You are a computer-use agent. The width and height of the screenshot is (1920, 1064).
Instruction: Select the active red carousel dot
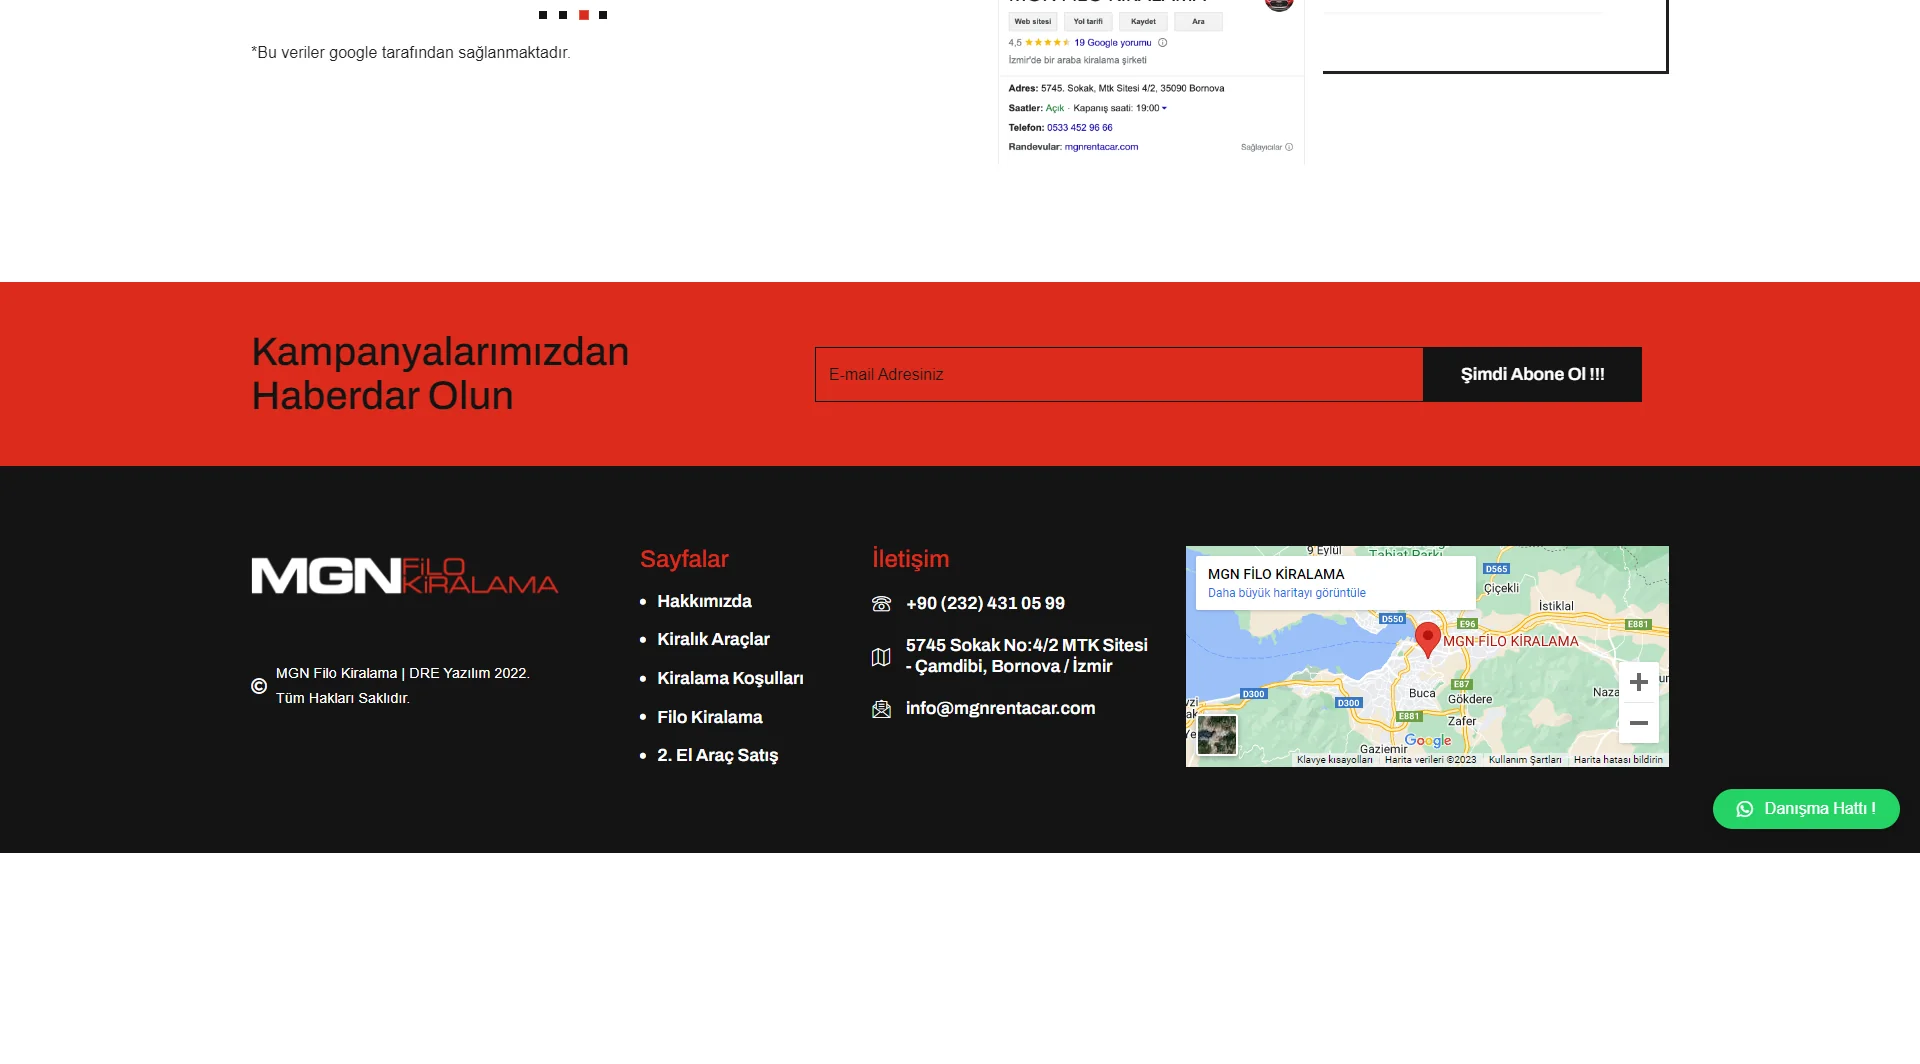[584, 15]
